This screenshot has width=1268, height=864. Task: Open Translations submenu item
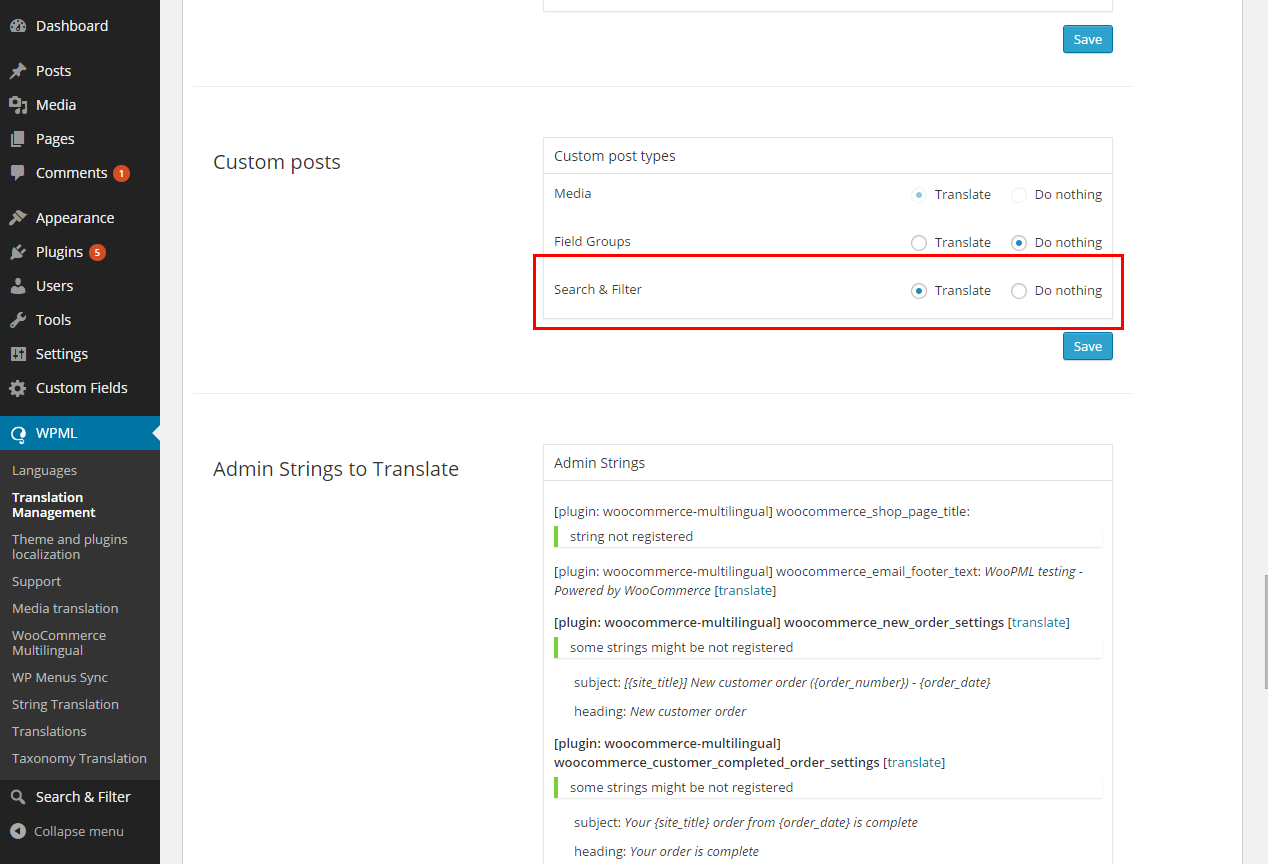point(49,732)
